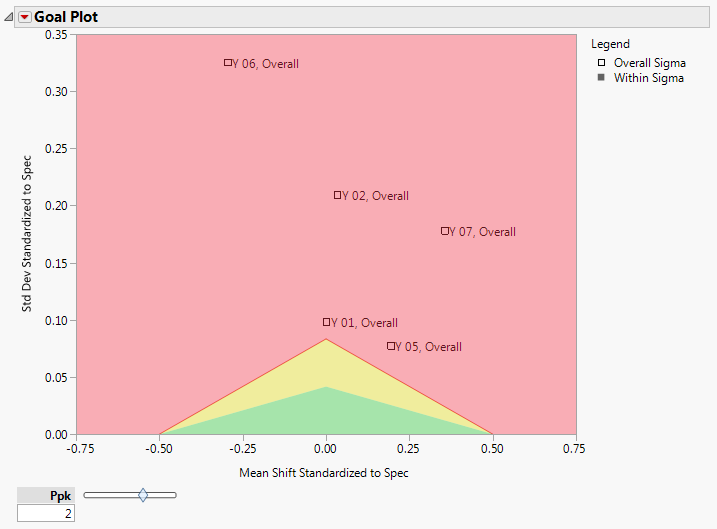Image resolution: width=717 pixels, height=529 pixels.
Task: Select the Overall Sigma legend label
Action: (650, 63)
